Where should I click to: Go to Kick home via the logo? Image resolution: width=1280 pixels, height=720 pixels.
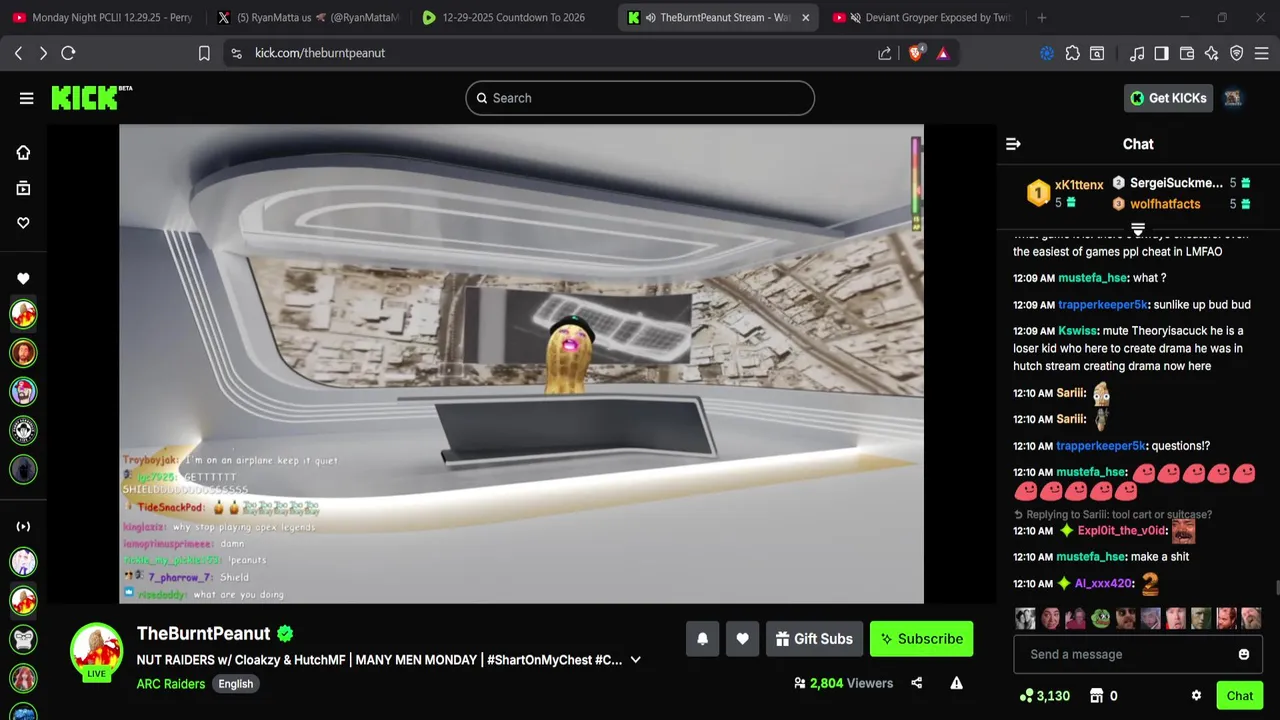(x=91, y=97)
